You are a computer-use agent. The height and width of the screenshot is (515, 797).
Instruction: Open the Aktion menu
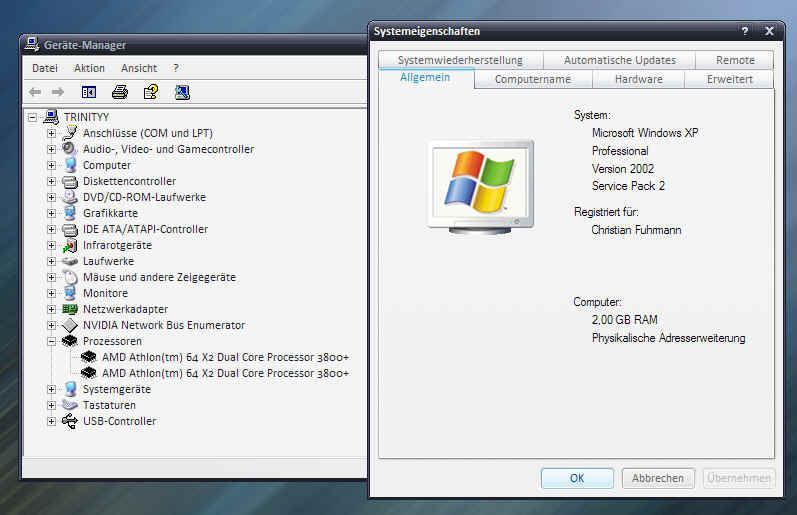pos(89,68)
